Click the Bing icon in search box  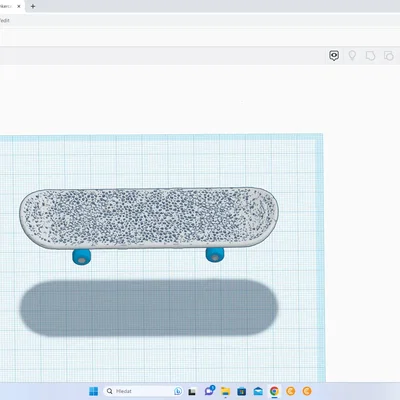point(178,391)
